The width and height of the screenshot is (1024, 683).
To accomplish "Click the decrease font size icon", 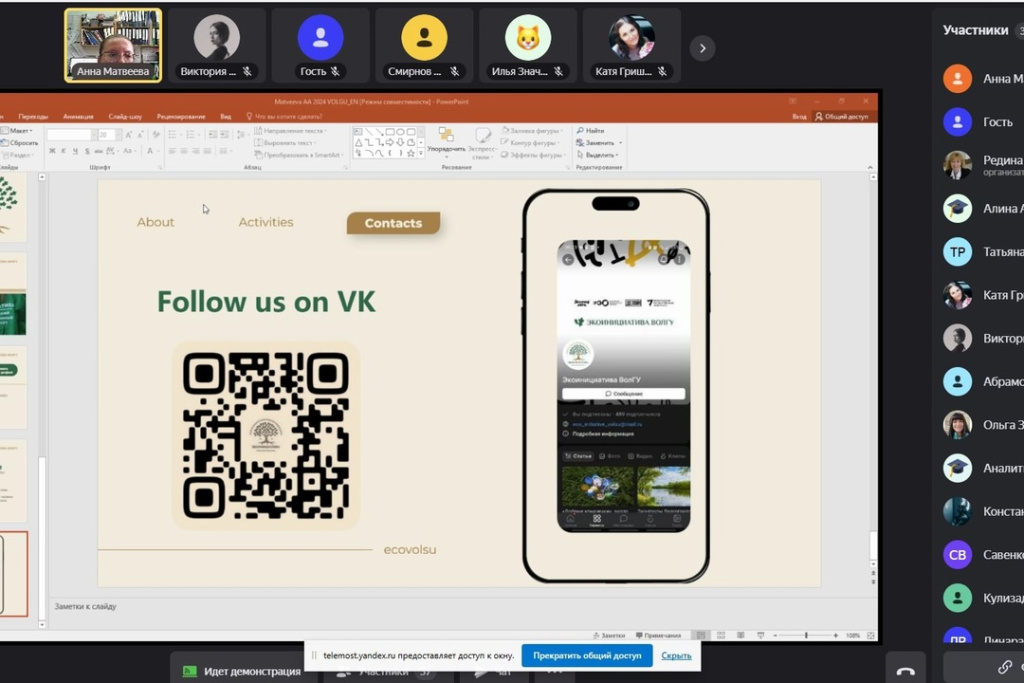I will pos(140,135).
